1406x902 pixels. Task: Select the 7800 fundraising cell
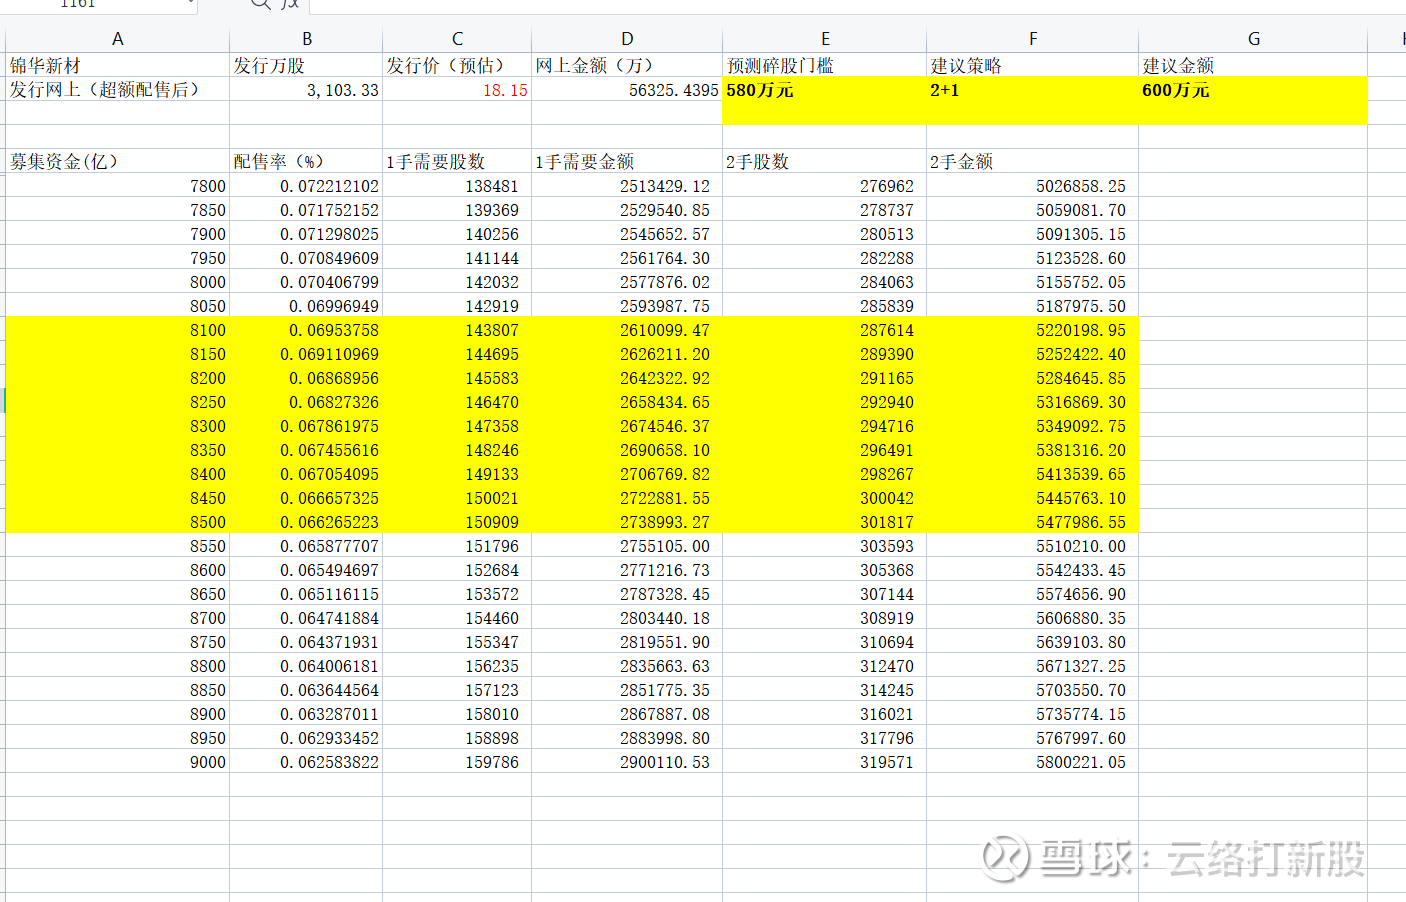point(117,185)
